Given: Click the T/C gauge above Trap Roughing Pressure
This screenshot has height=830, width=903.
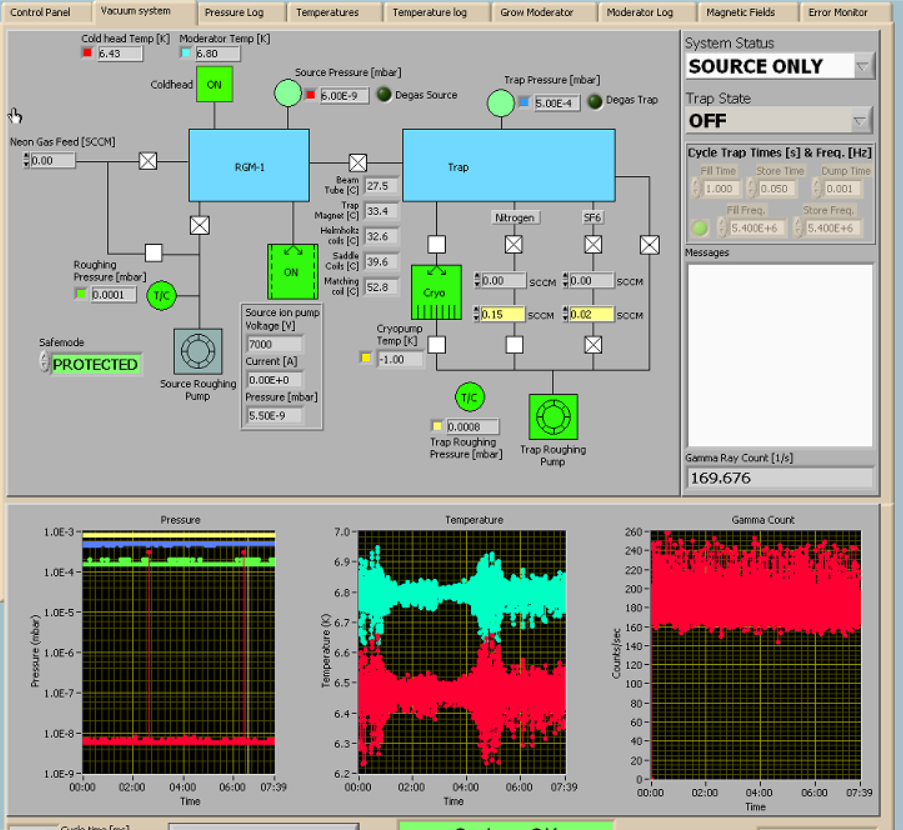Looking at the screenshot, I should pyautogui.click(x=469, y=397).
